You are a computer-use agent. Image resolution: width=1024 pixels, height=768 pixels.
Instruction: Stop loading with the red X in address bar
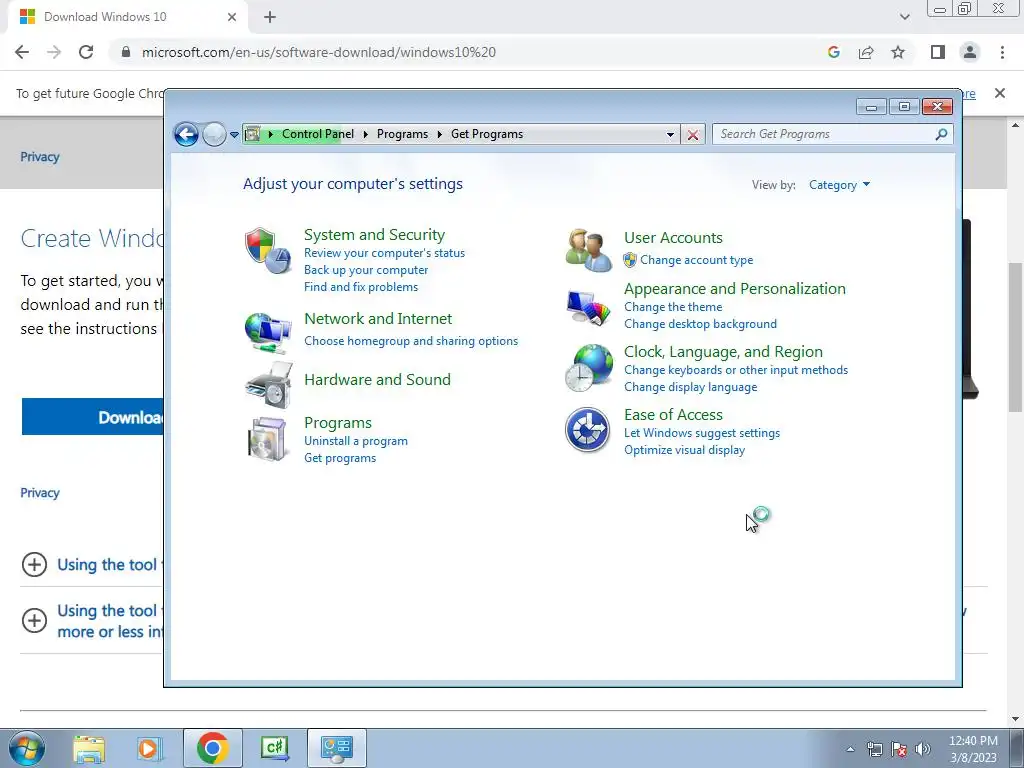tap(692, 135)
